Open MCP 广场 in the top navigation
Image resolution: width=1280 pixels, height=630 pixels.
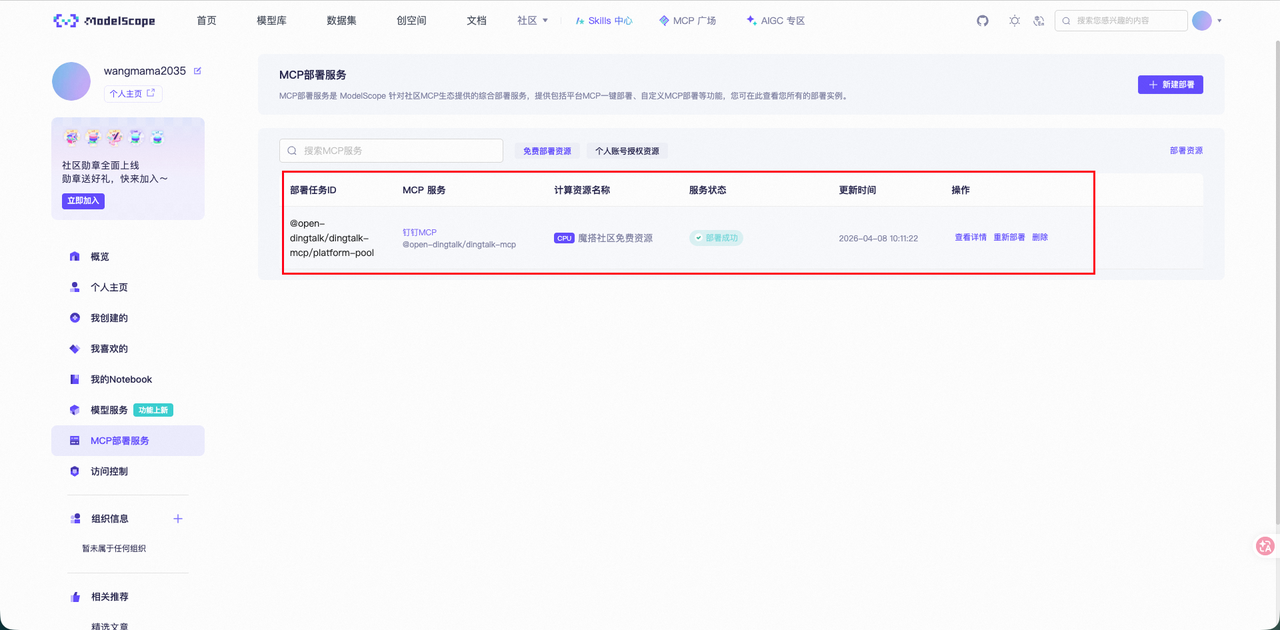[x=687, y=20]
